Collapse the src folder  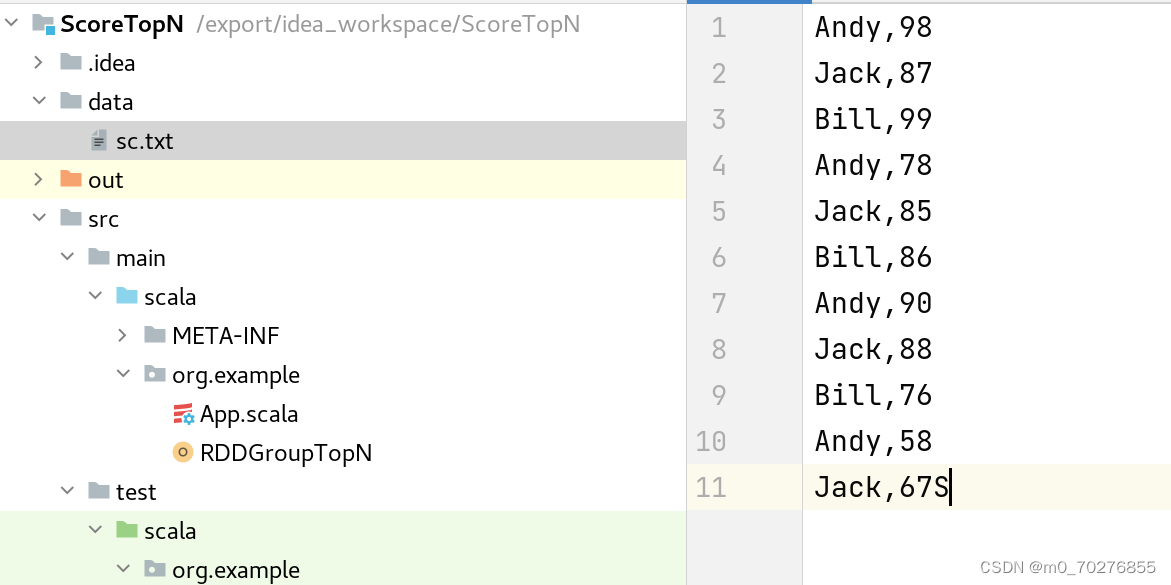tap(38, 219)
